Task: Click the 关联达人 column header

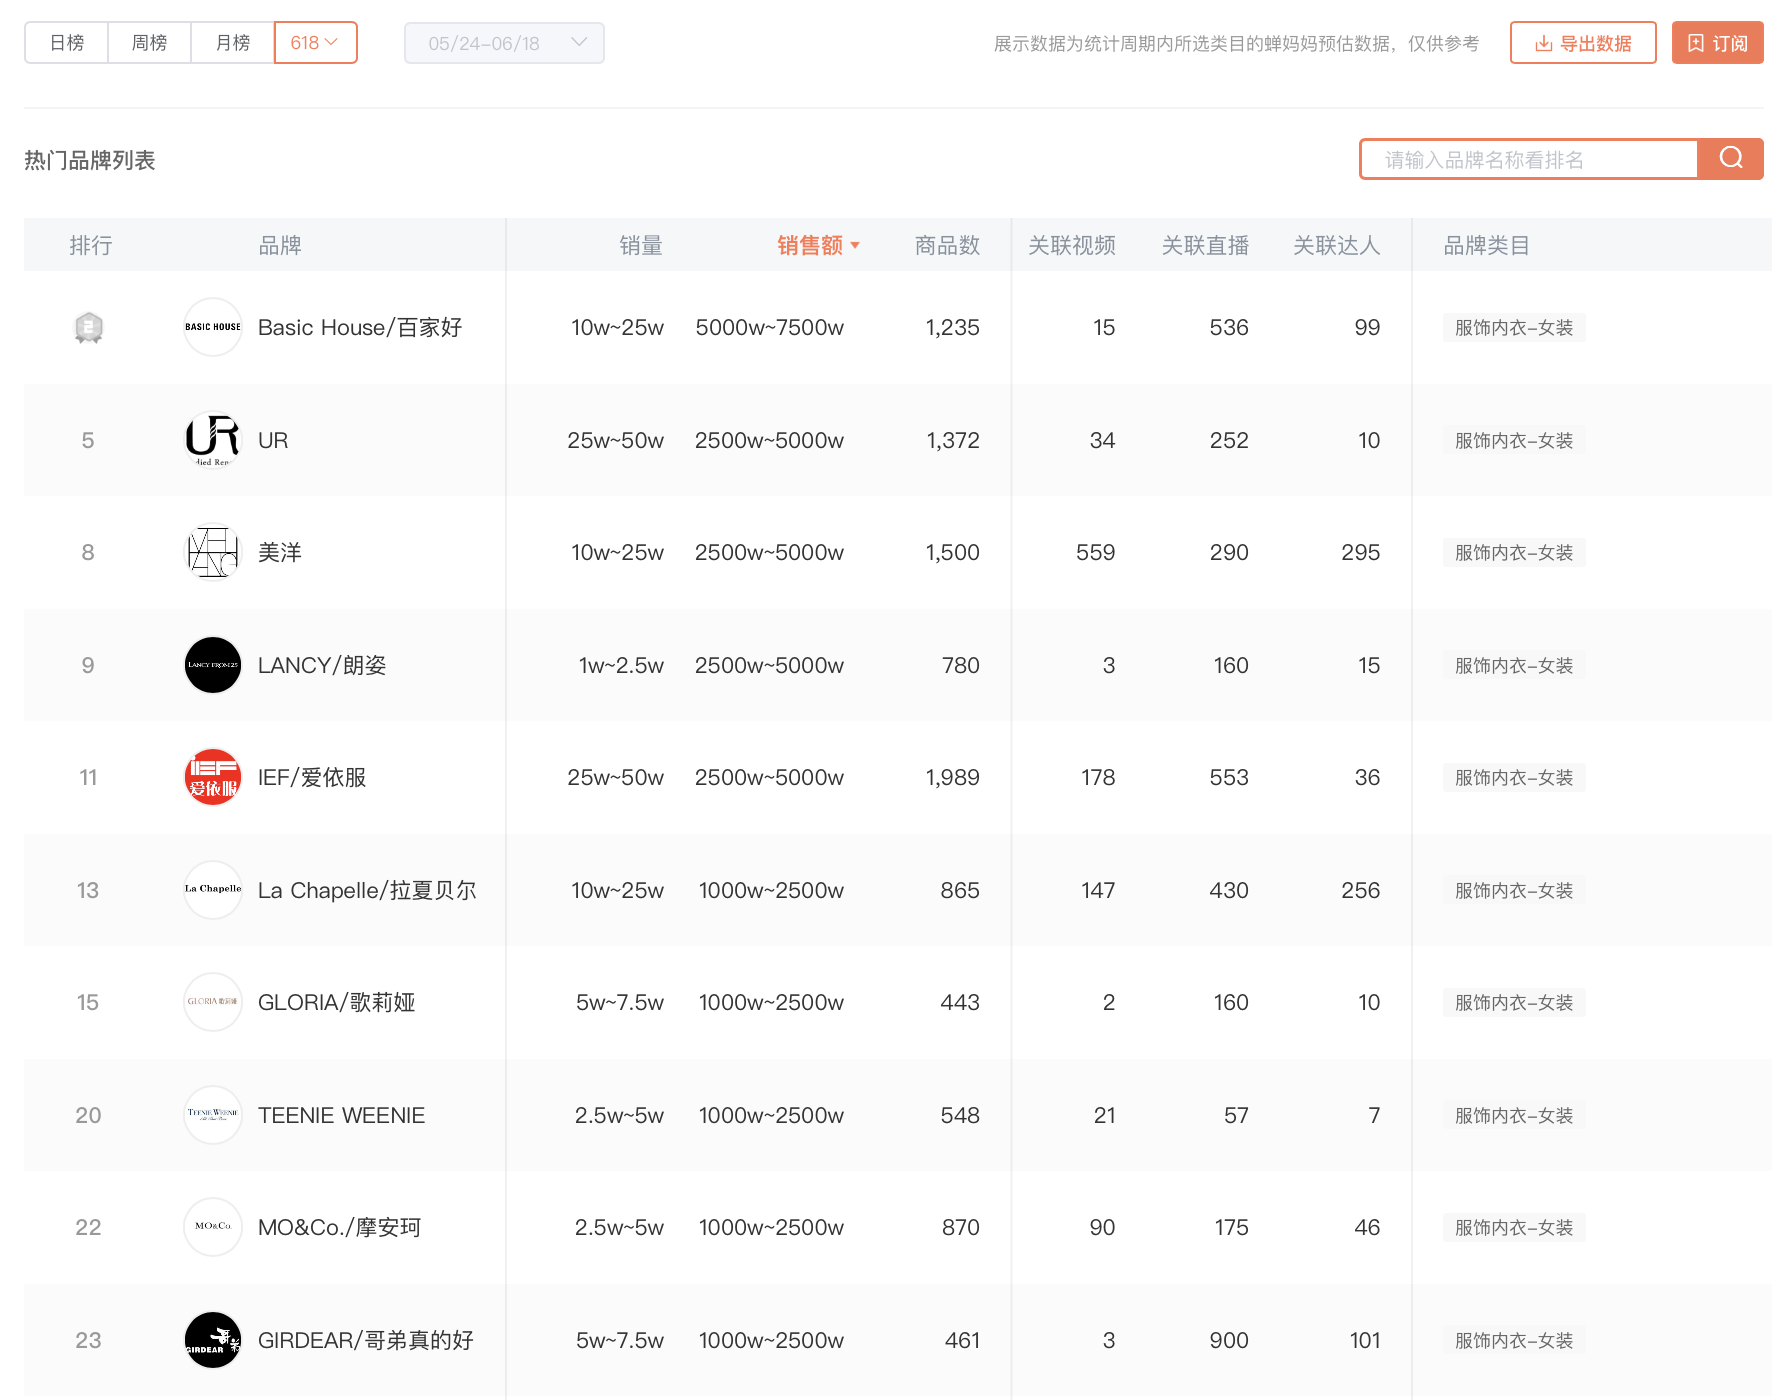Action: point(1336,245)
